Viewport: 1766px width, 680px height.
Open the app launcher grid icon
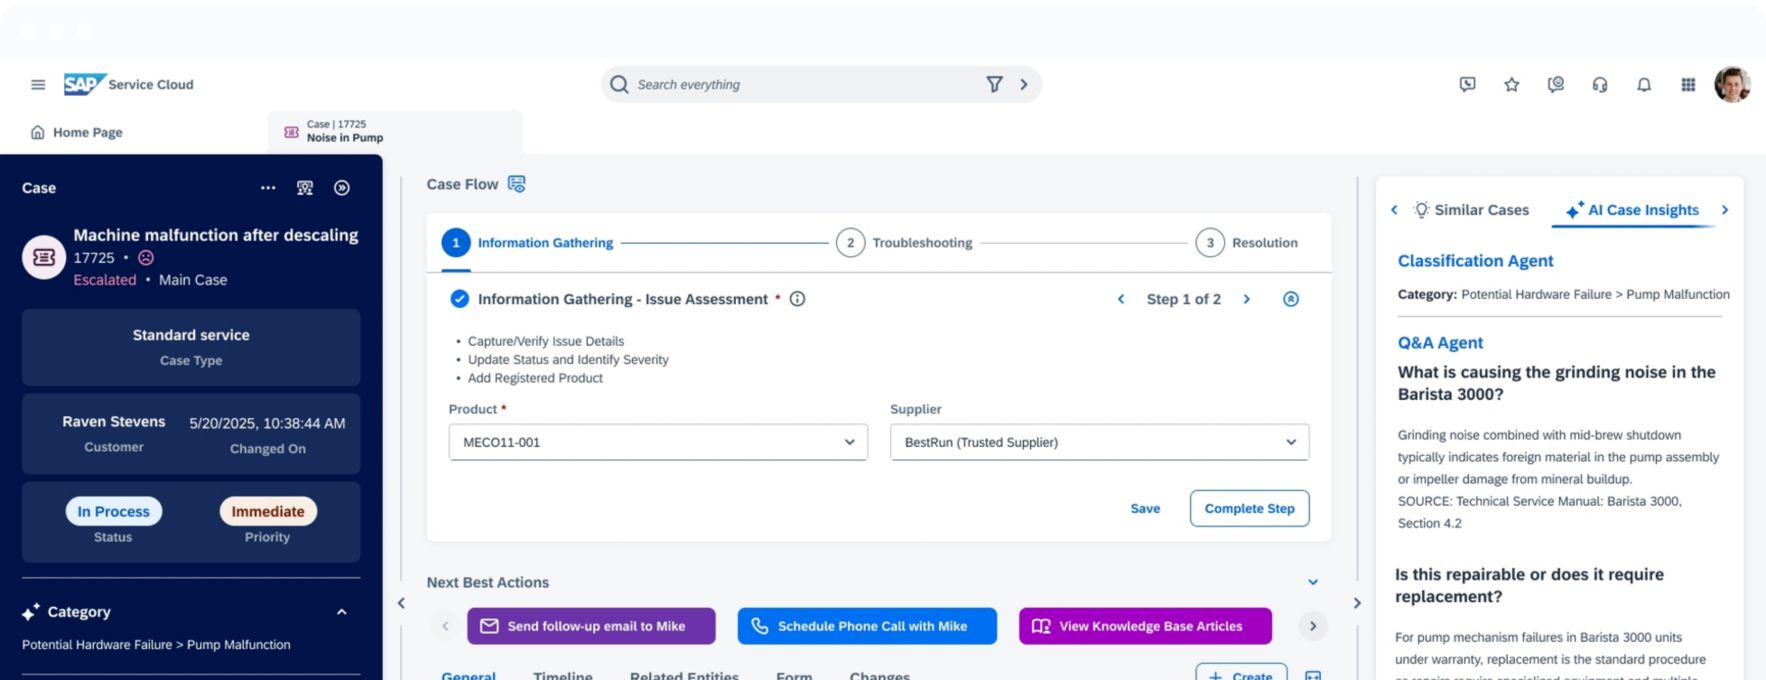click(1688, 85)
